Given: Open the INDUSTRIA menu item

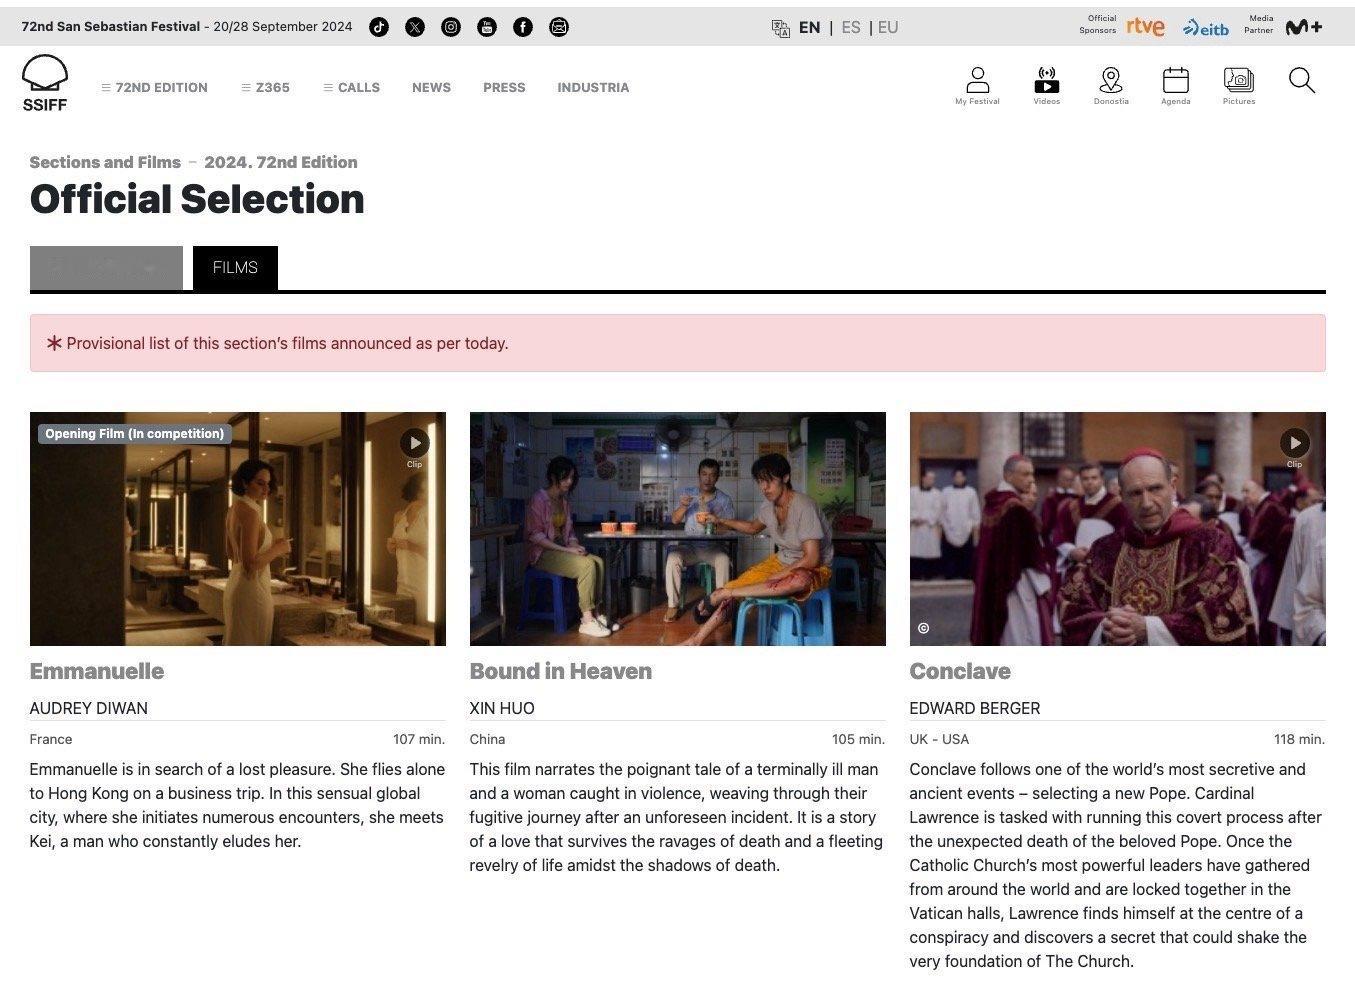Looking at the screenshot, I should coord(593,88).
